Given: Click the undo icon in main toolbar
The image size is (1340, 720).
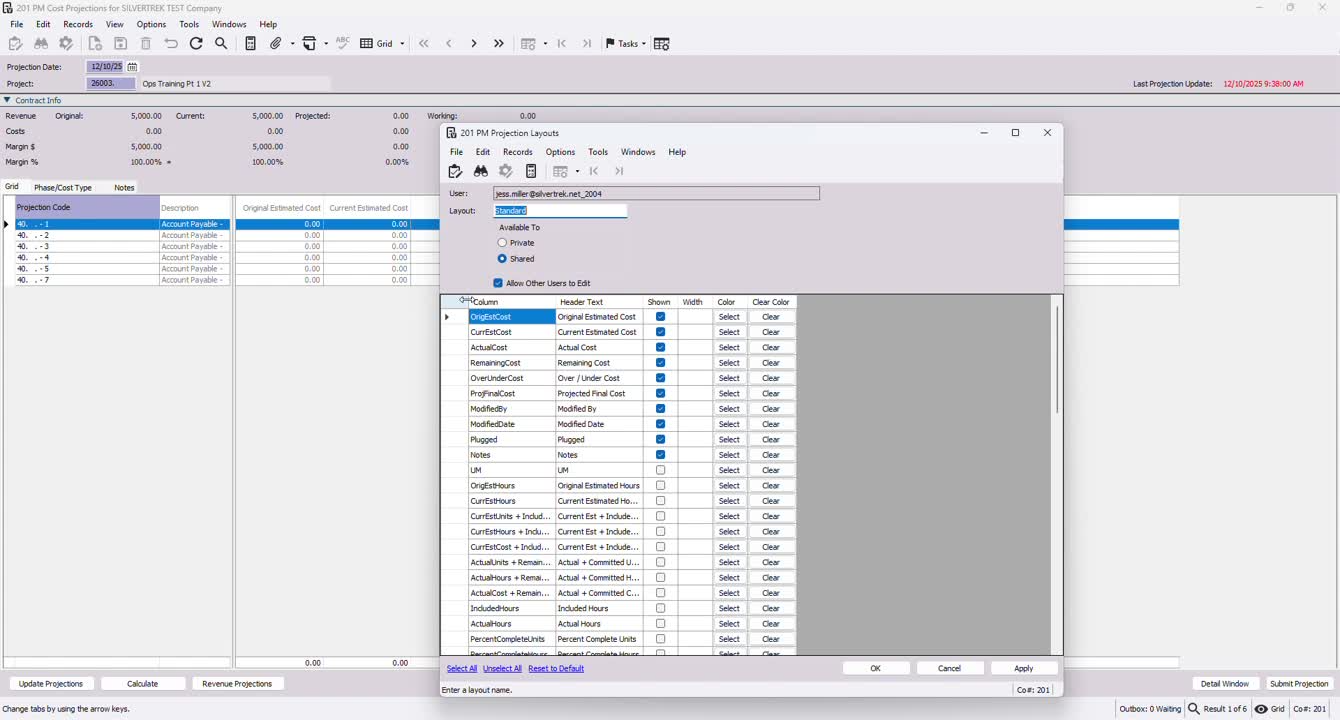Looking at the screenshot, I should pos(171,43).
